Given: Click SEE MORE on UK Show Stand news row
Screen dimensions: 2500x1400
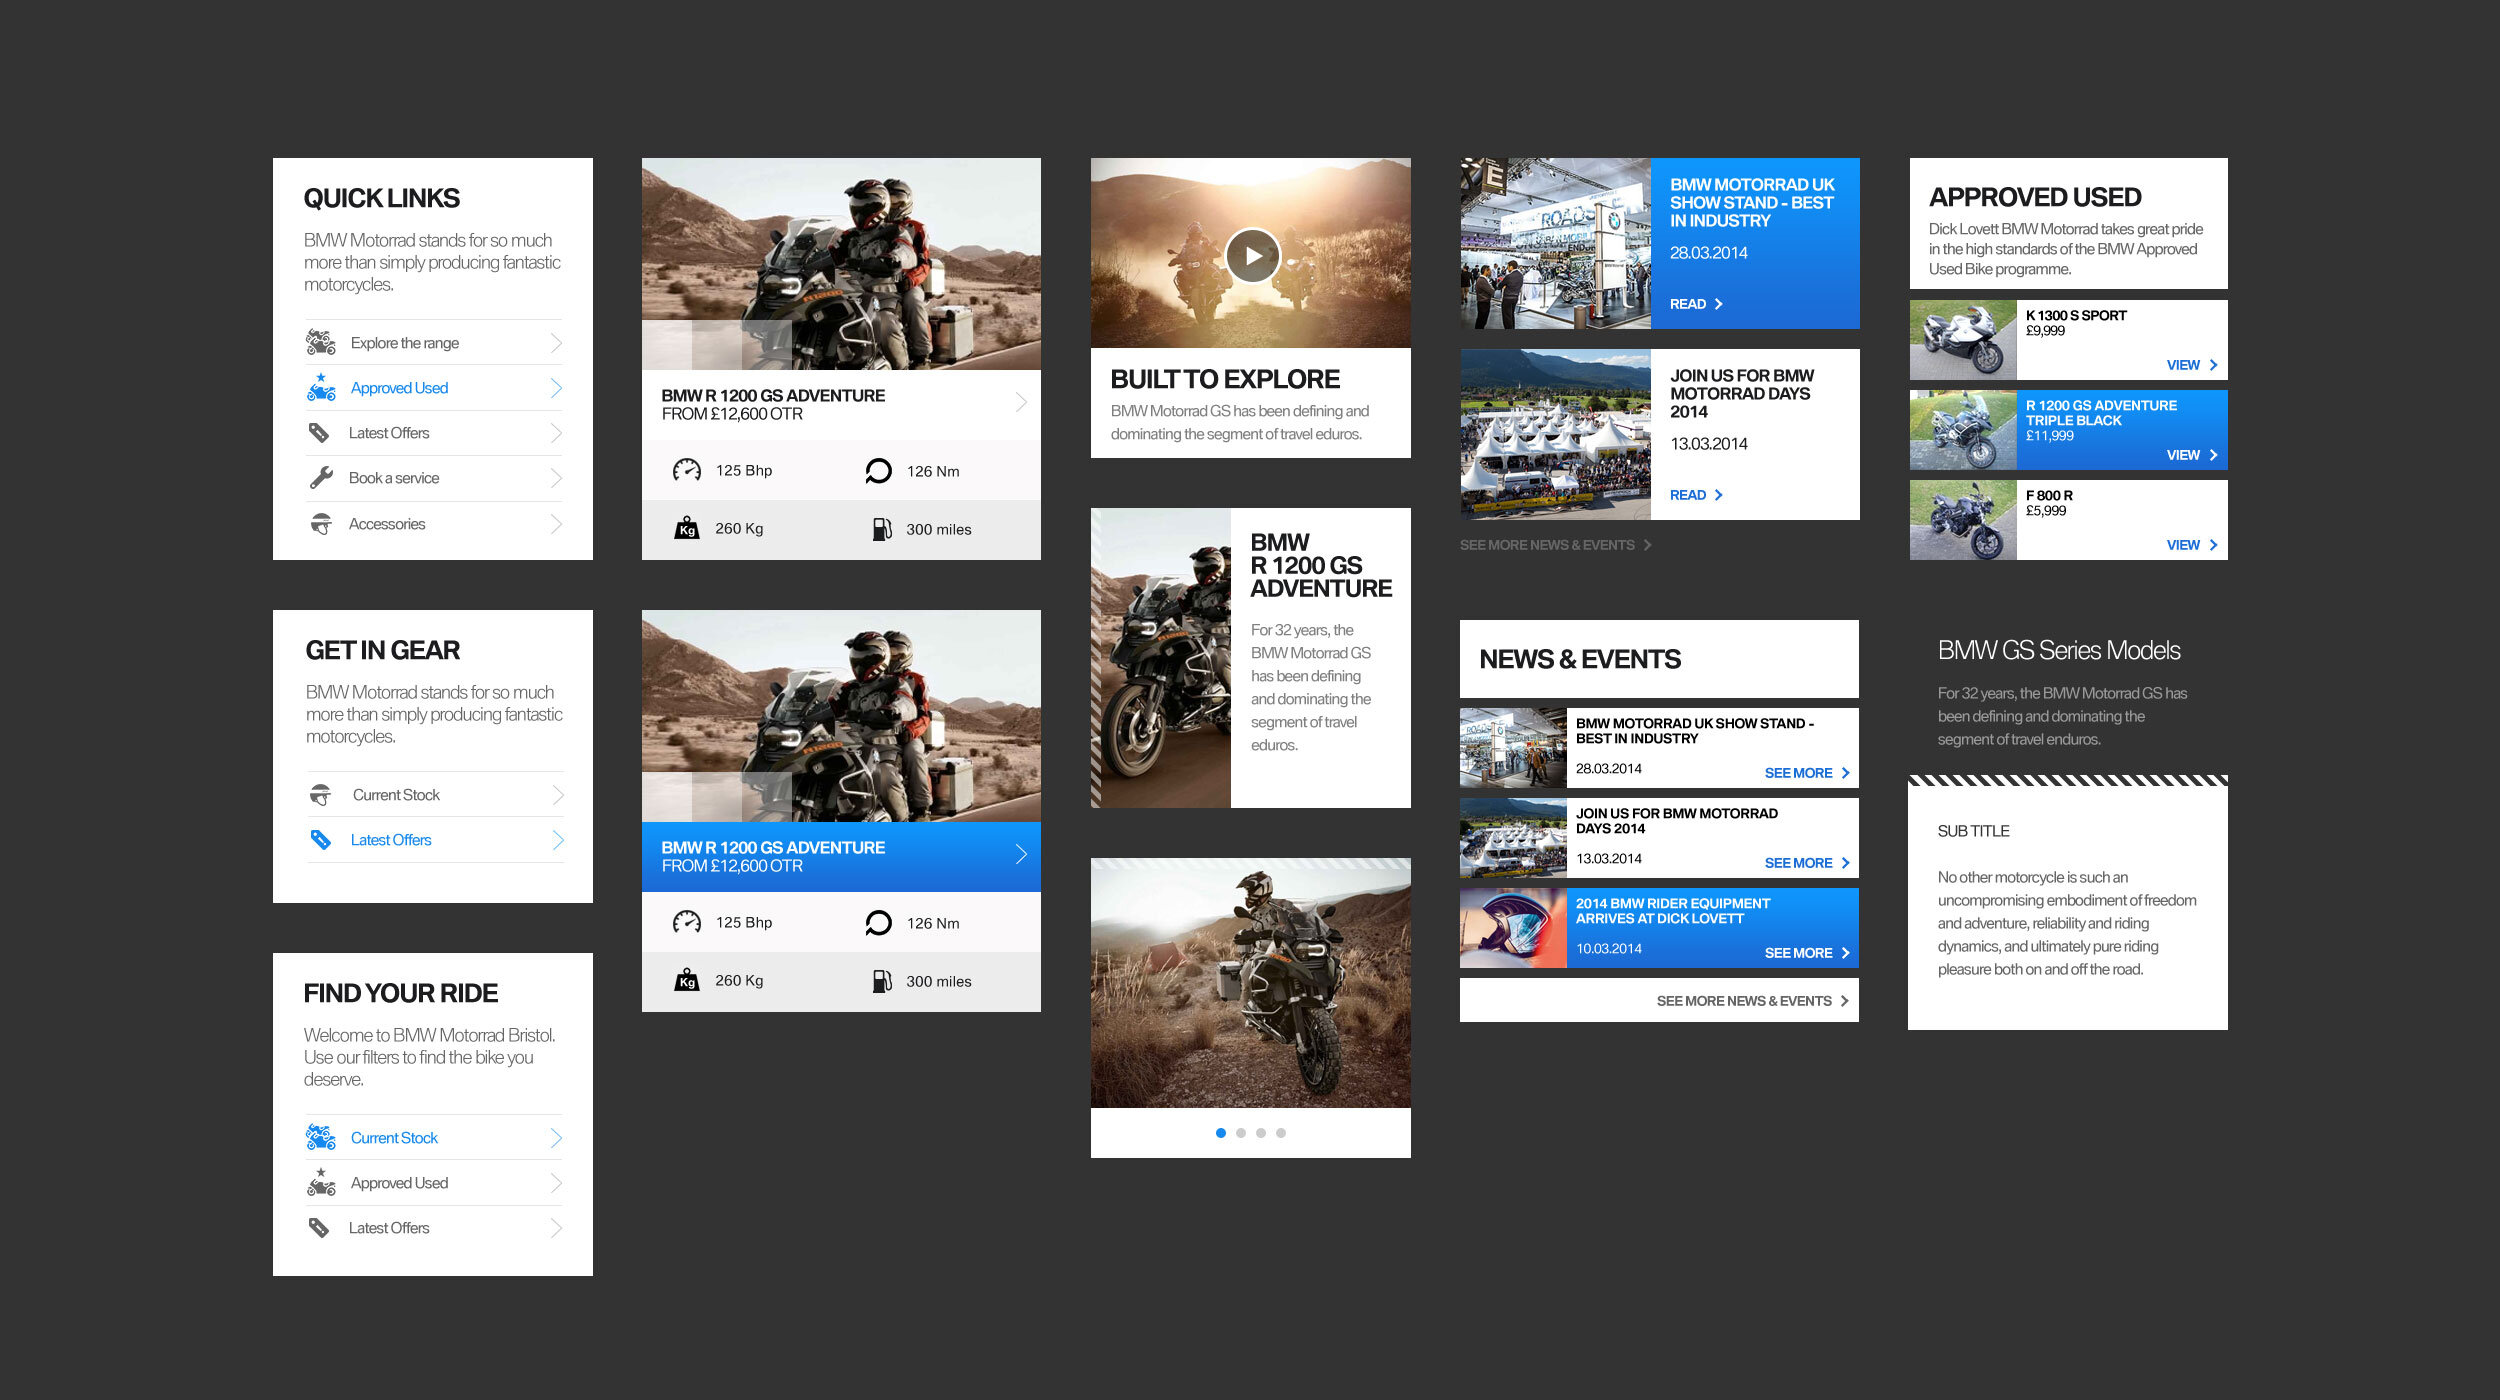Looking at the screenshot, I should tap(1807, 773).
